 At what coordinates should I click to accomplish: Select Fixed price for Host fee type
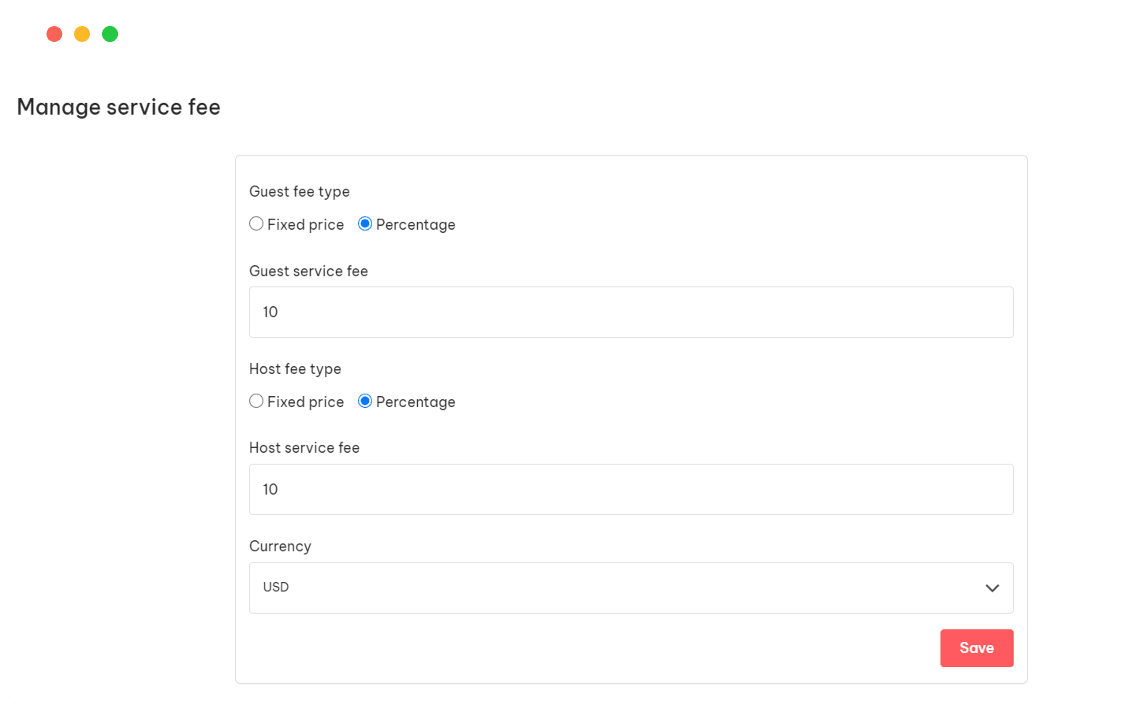pyautogui.click(x=256, y=400)
